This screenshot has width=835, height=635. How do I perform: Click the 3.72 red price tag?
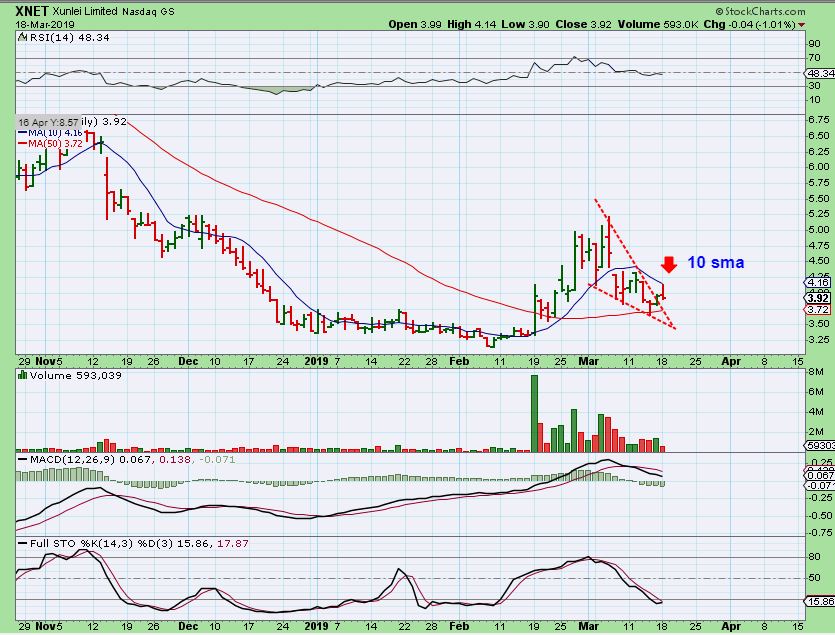point(818,310)
